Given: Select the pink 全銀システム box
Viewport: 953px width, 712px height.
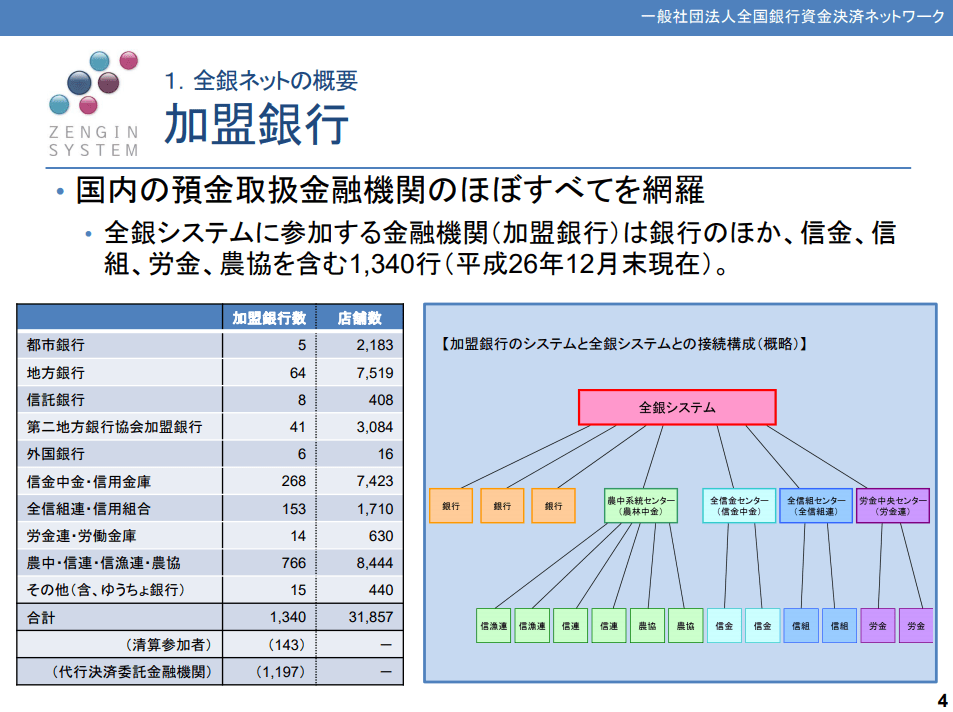Looking at the screenshot, I should pos(677,407).
